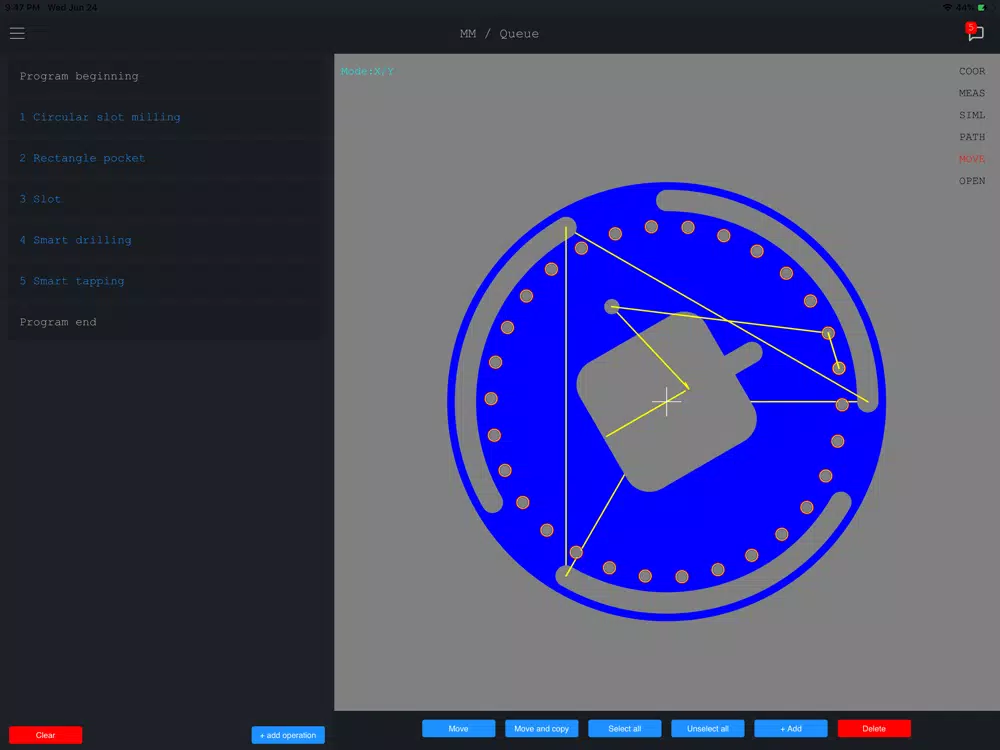Switch to PATH mode
Screen dimensions: 1000x750
click(x=972, y=137)
